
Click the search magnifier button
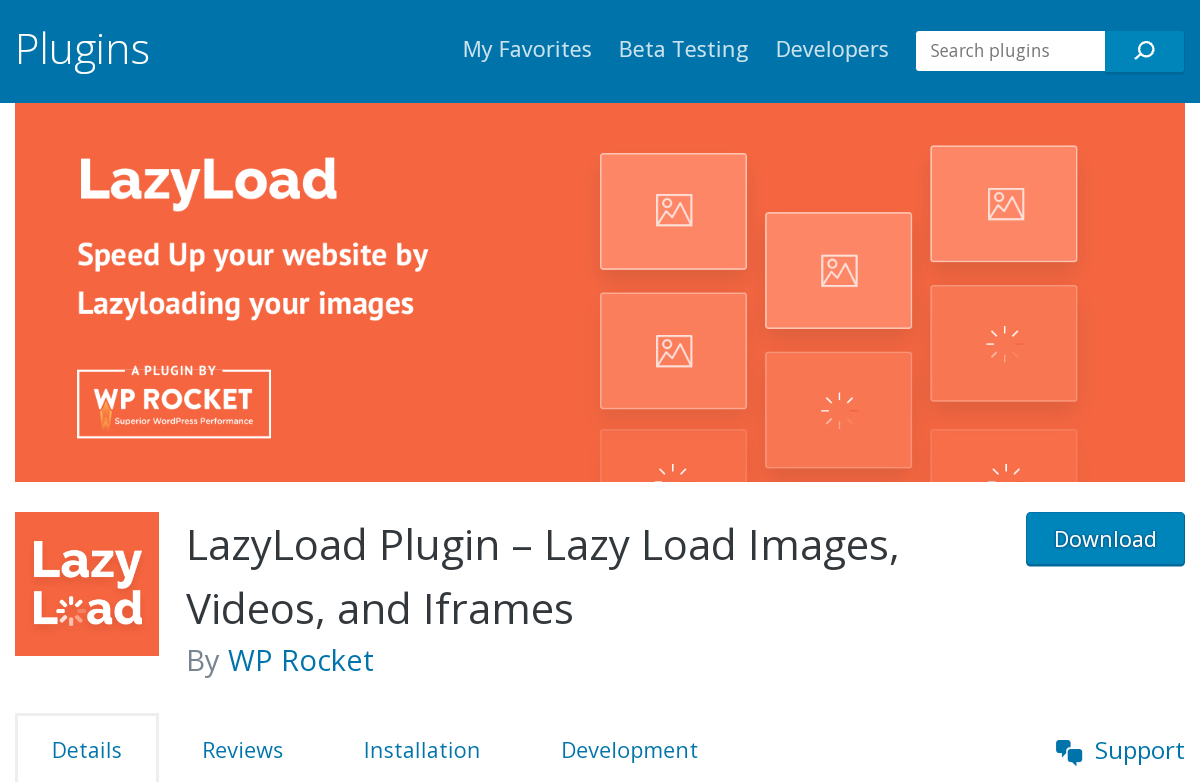coord(1144,51)
